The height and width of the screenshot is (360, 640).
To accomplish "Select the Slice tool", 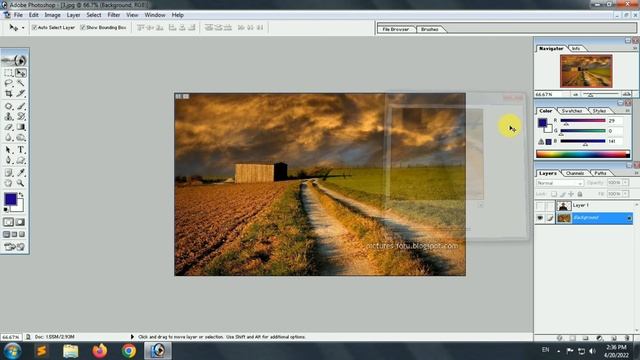I will (x=21, y=93).
